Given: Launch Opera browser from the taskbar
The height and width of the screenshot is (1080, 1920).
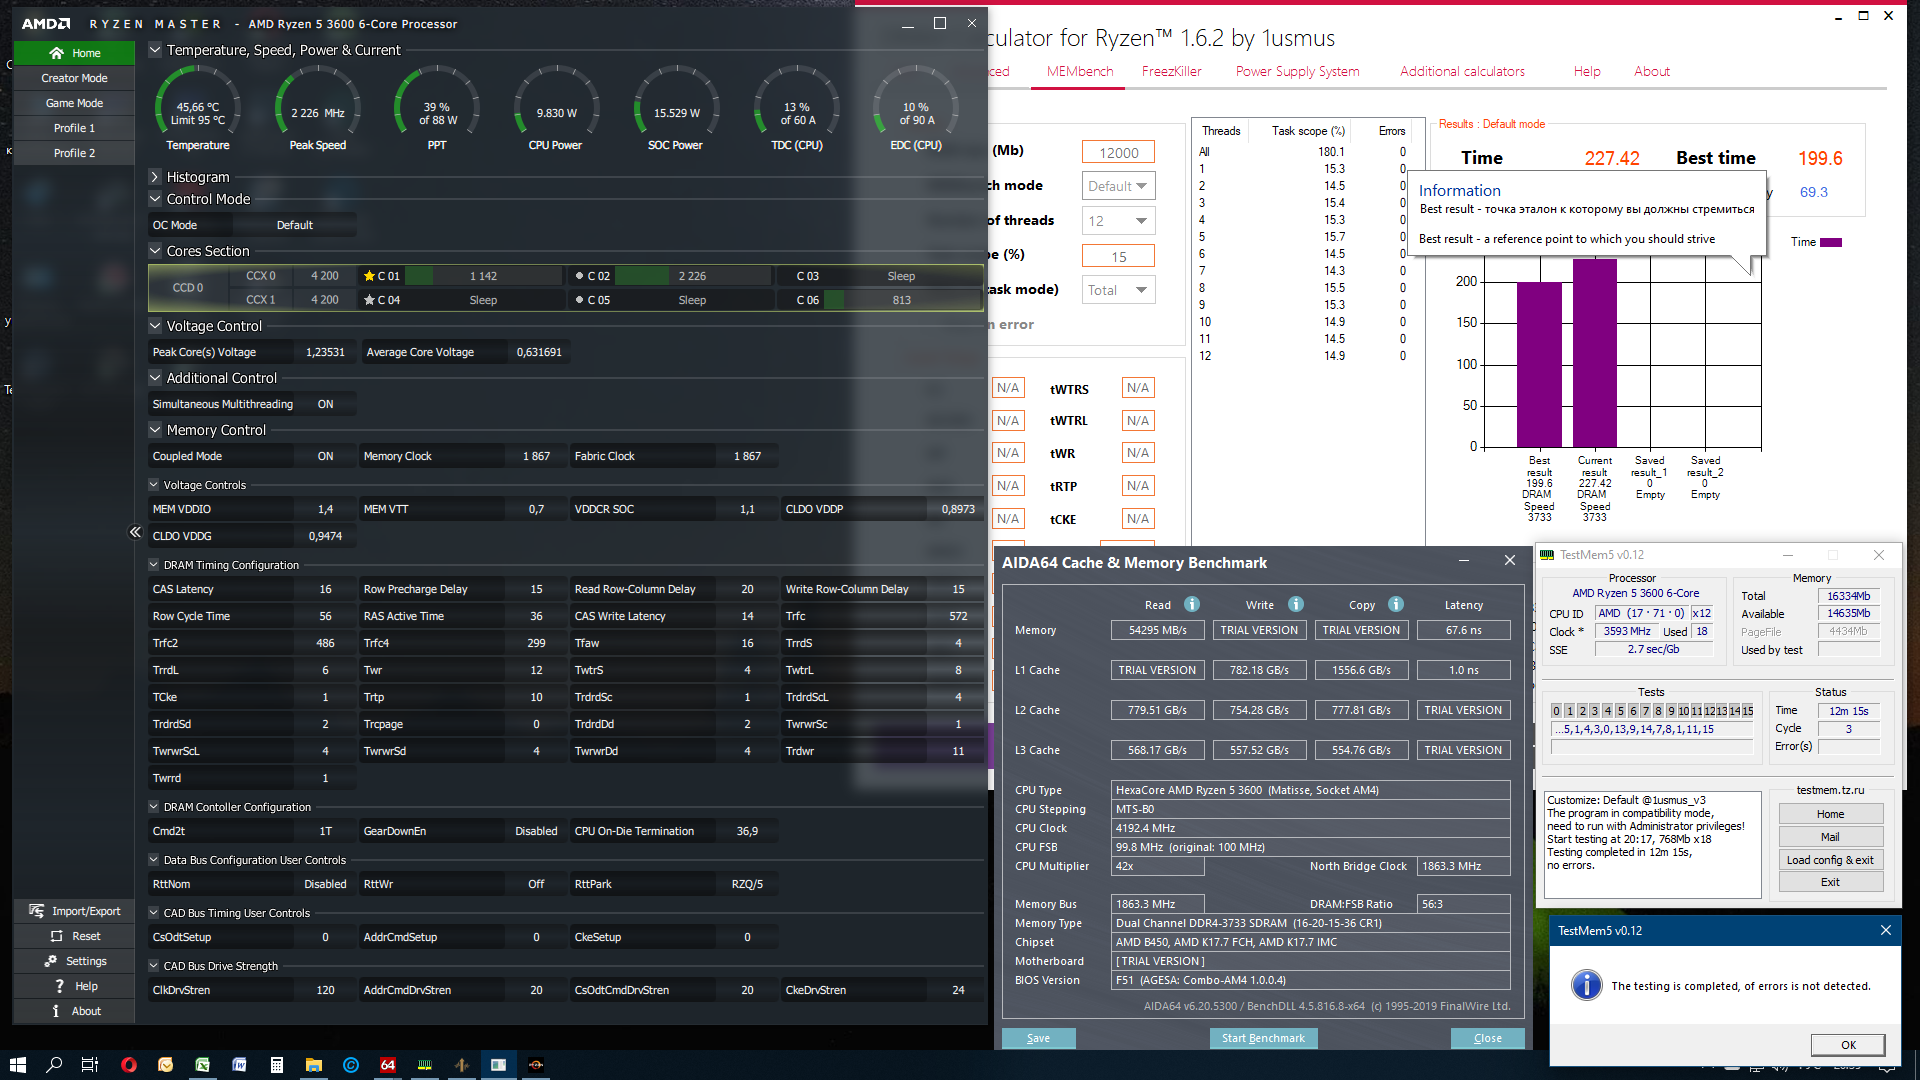Looking at the screenshot, I should click(x=128, y=1065).
